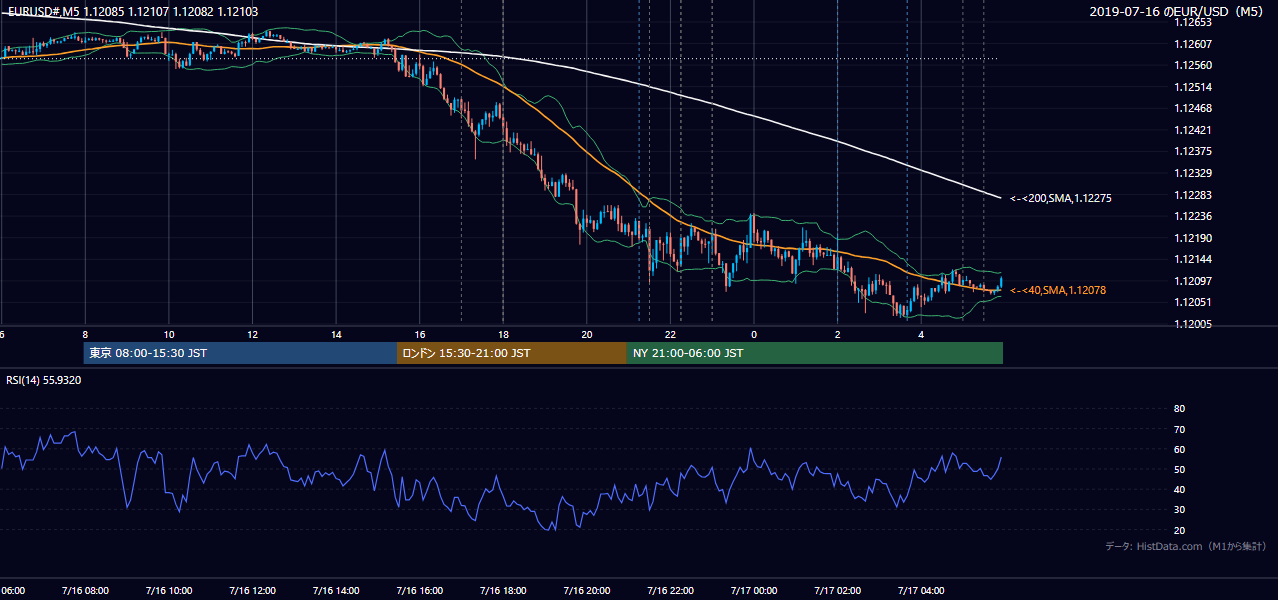Image resolution: width=1278 pixels, height=600 pixels.
Task: Click the 7/16 22:00 time label
Action: 670,590
